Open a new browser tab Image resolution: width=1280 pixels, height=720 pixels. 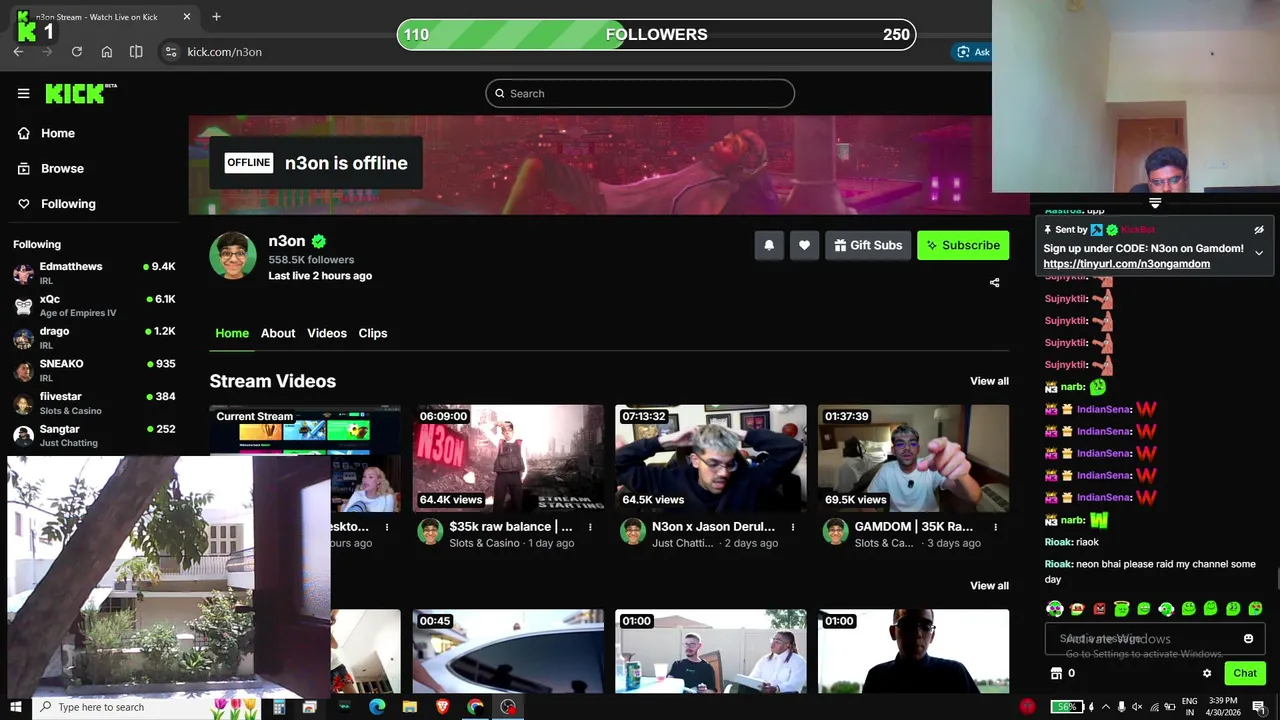(216, 16)
